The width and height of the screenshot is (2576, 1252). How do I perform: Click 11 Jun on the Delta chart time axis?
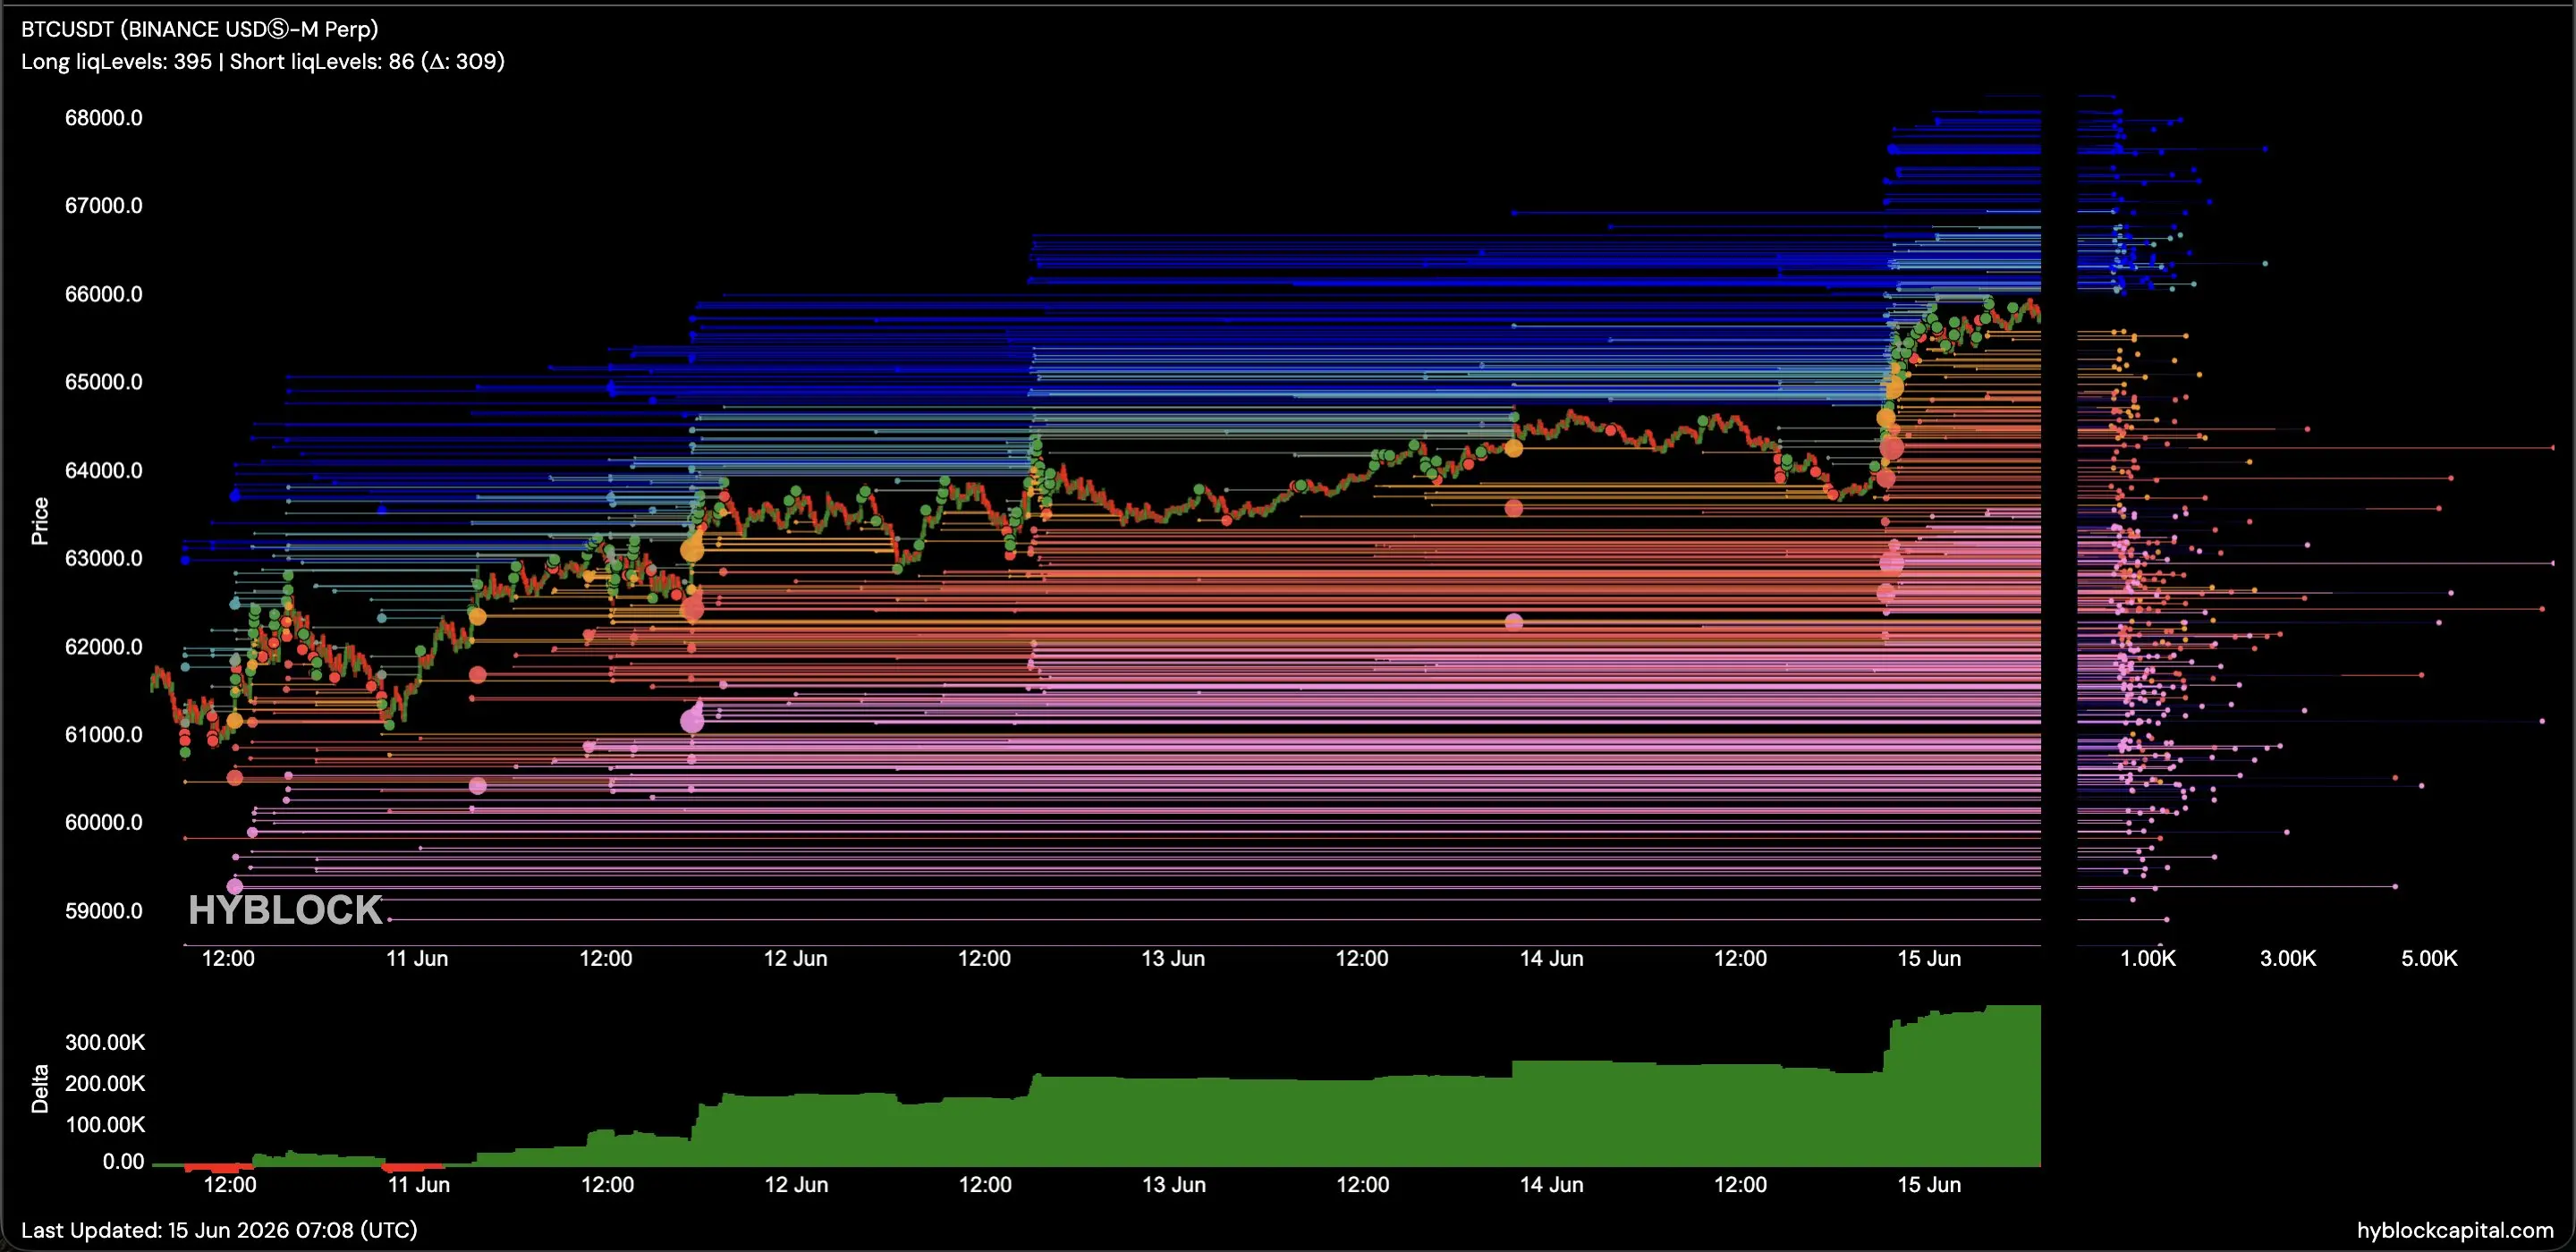(419, 1184)
